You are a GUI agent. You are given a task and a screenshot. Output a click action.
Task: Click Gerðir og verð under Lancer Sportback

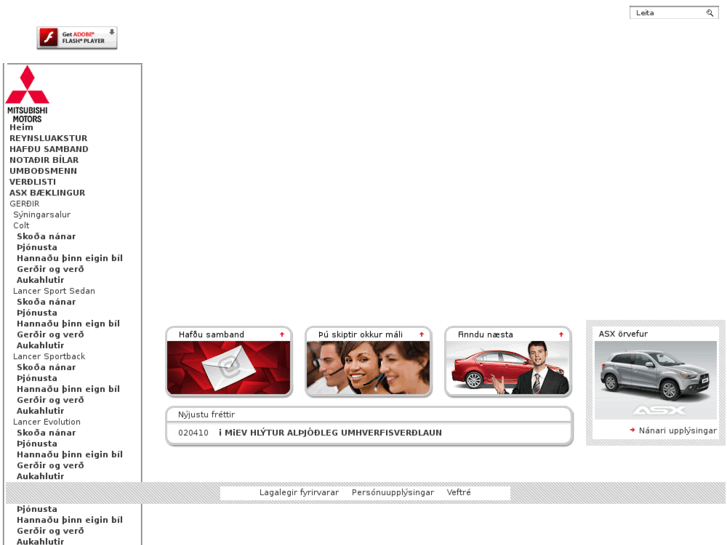pyautogui.click(x=51, y=400)
